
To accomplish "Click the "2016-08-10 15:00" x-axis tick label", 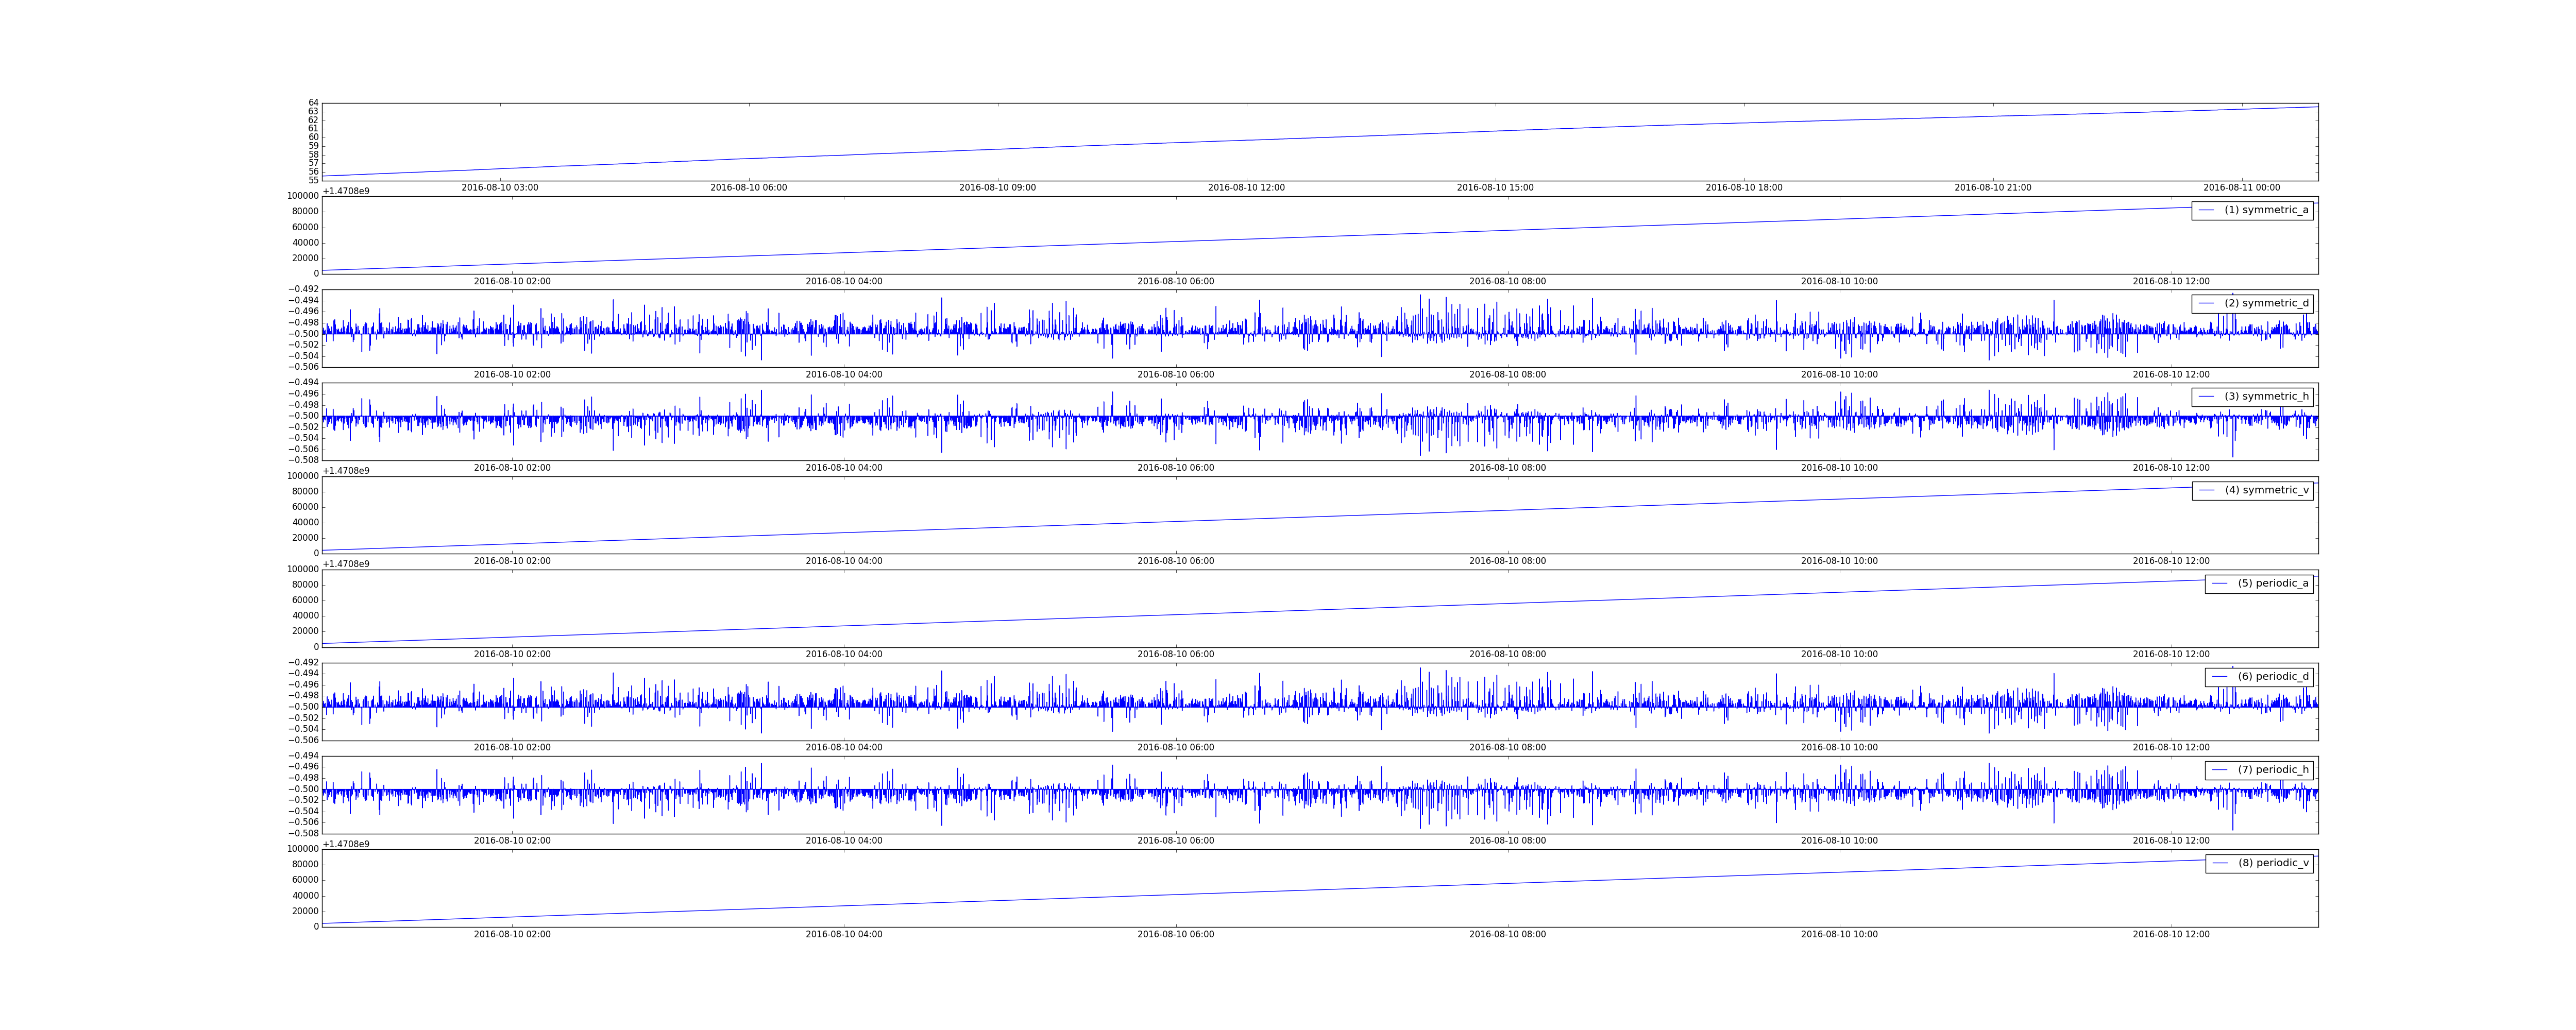I will pos(1495,188).
